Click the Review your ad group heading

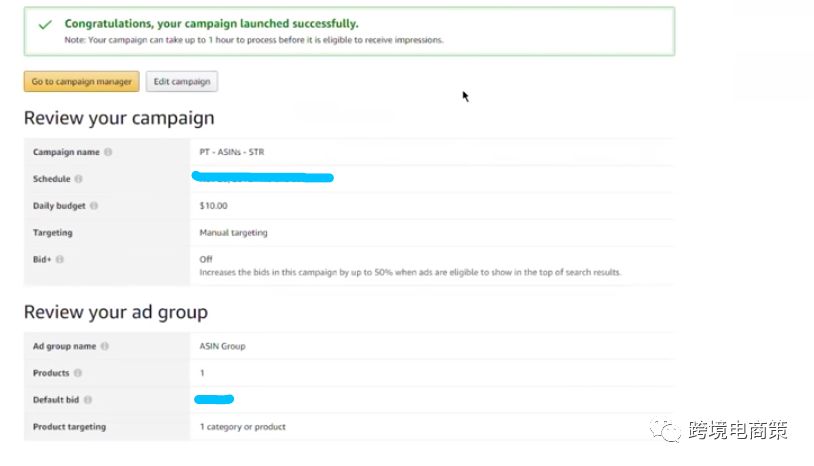(x=116, y=312)
